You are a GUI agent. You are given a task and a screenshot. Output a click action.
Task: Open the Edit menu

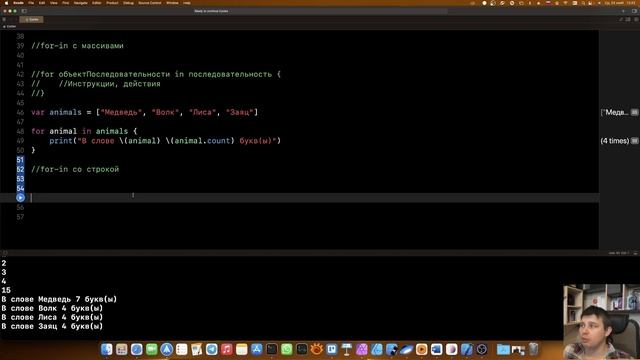tap(42, 3)
